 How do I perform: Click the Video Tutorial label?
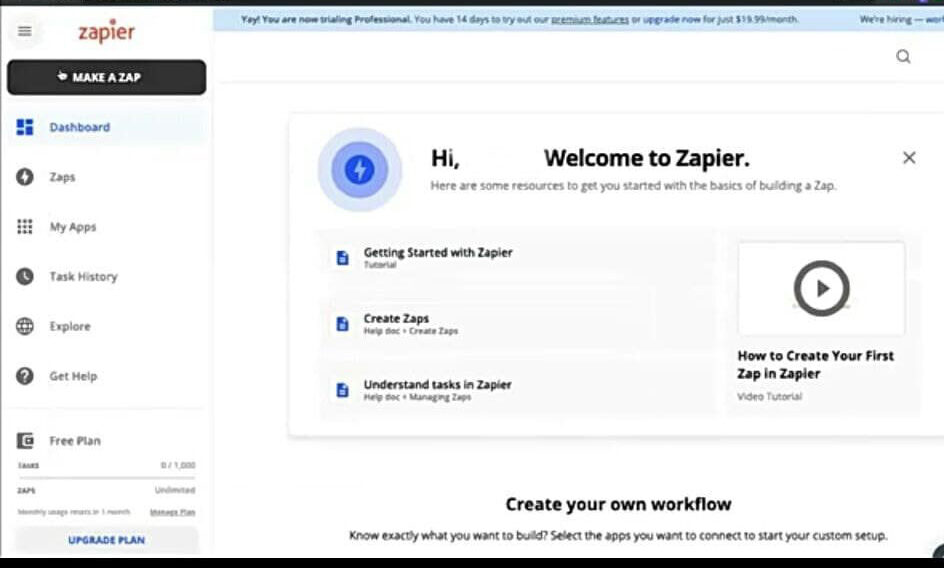[x=769, y=396]
